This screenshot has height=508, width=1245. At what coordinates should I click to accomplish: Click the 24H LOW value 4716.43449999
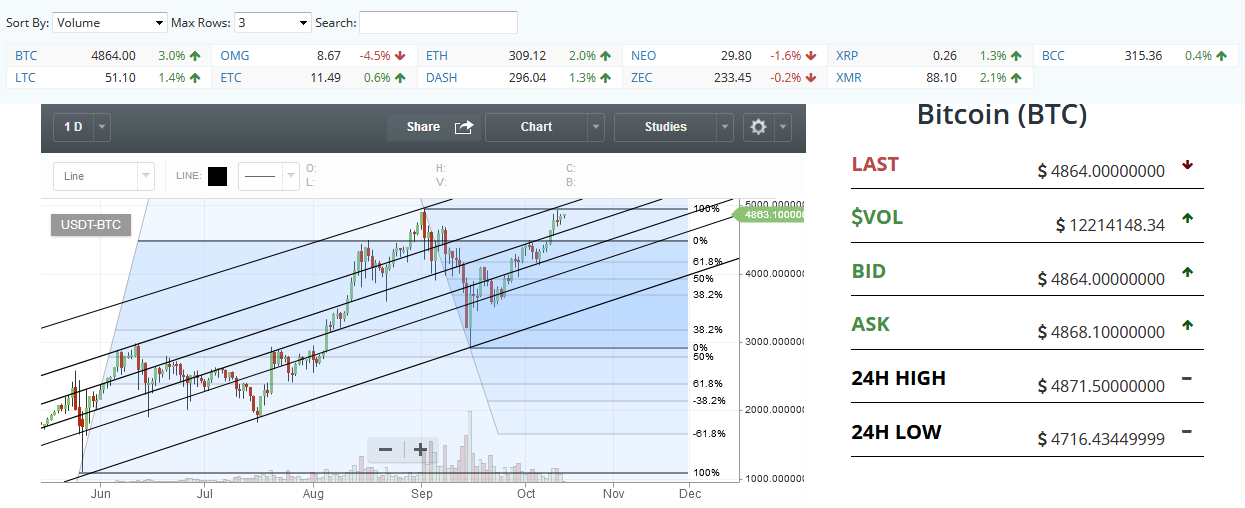(x=1101, y=439)
